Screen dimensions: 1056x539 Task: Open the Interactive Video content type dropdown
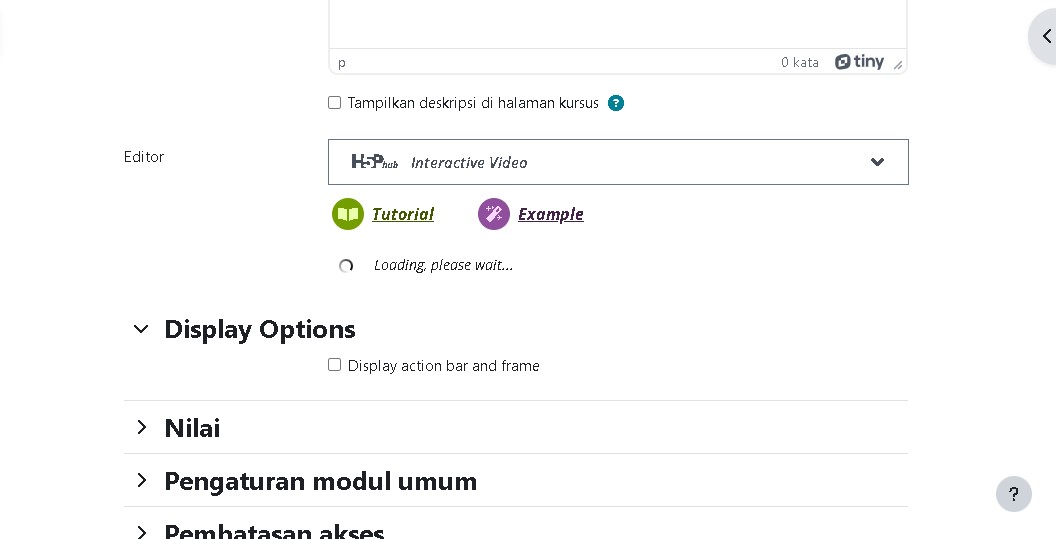point(618,162)
